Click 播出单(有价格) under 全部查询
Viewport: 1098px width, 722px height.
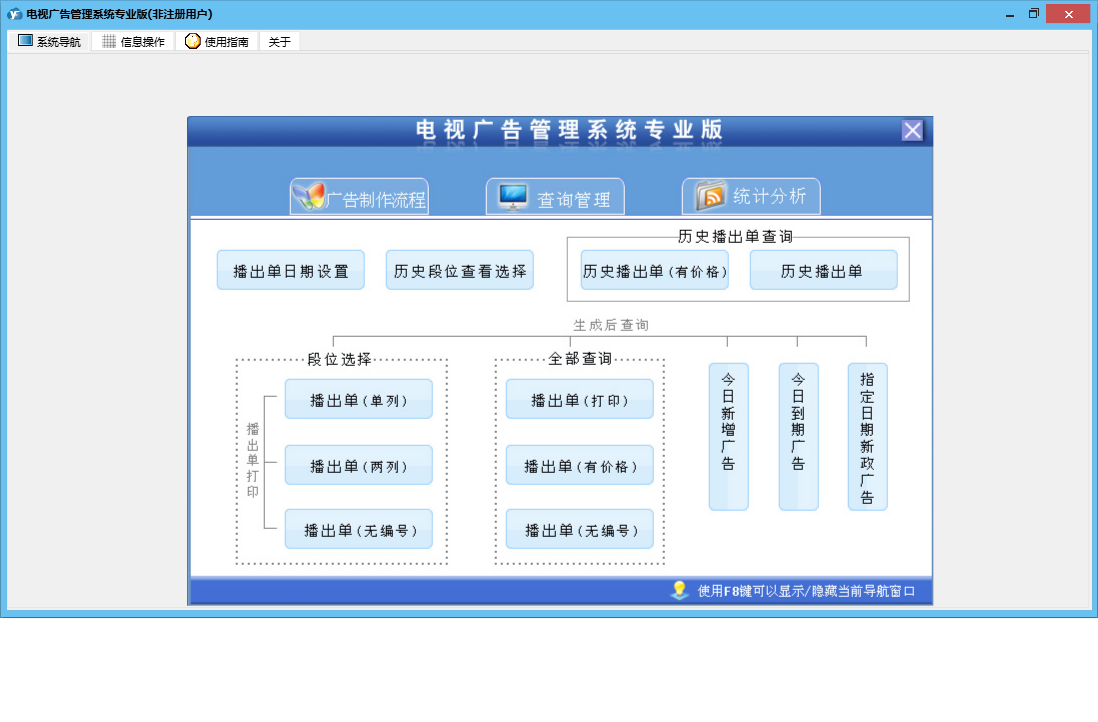(580, 465)
